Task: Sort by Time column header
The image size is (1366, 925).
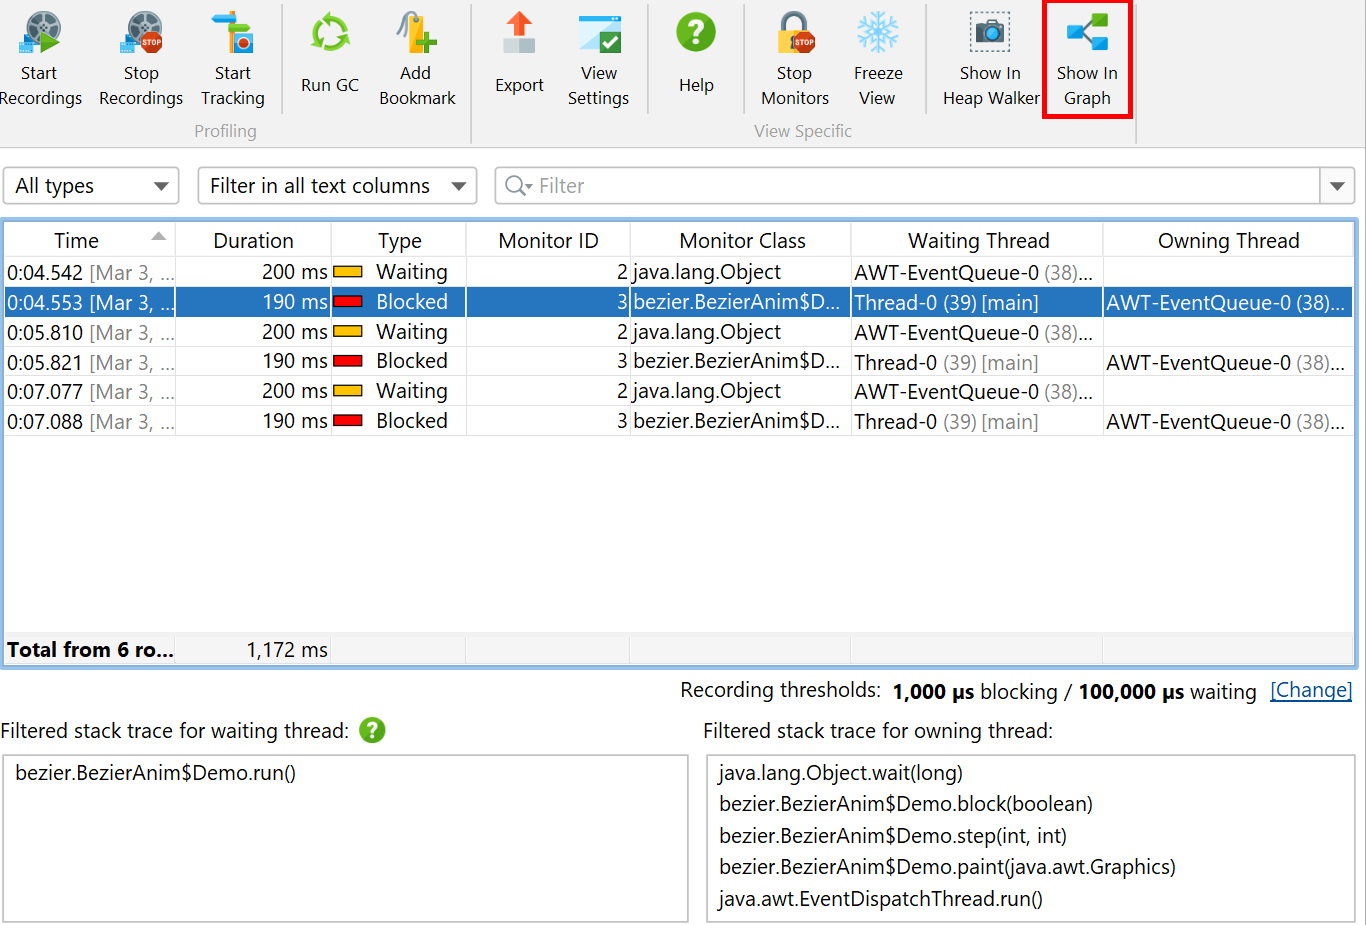Action: coord(90,241)
